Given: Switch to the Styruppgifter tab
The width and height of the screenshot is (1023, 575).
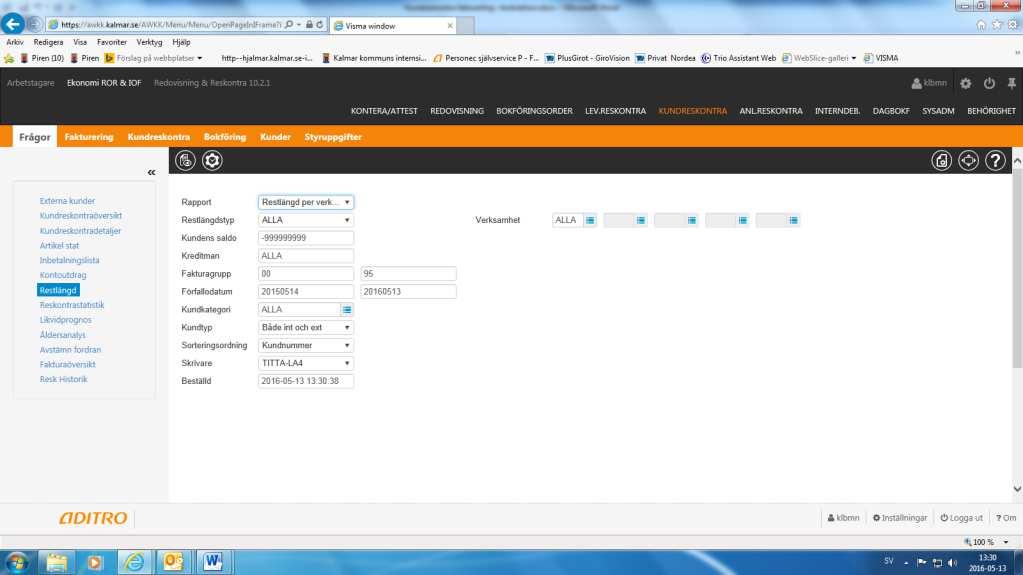Looking at the screenshot, I should click(333, 137).
